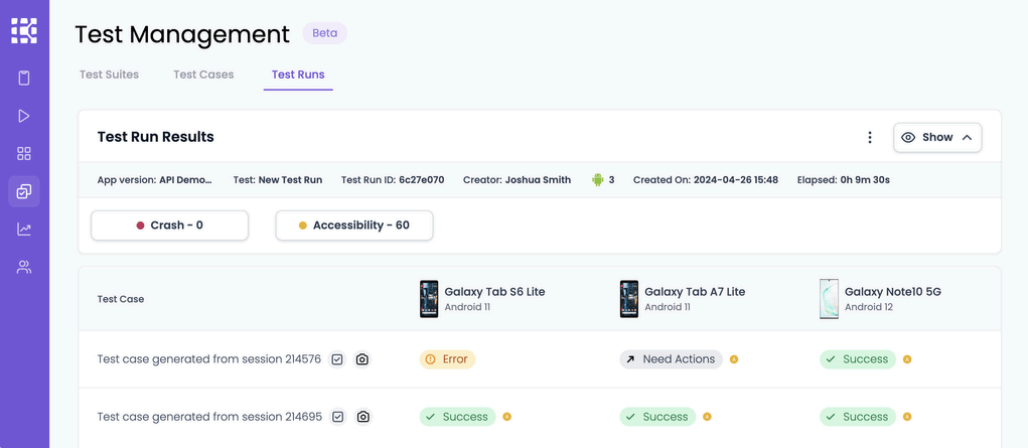Open the Need Actions status badge
The width and height of the screenshot is (1028, 448).
click(671, 359)
